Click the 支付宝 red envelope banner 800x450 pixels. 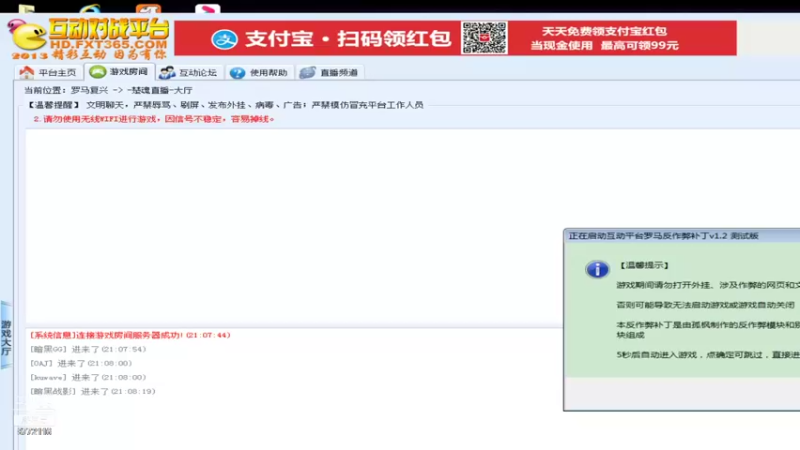455,38
